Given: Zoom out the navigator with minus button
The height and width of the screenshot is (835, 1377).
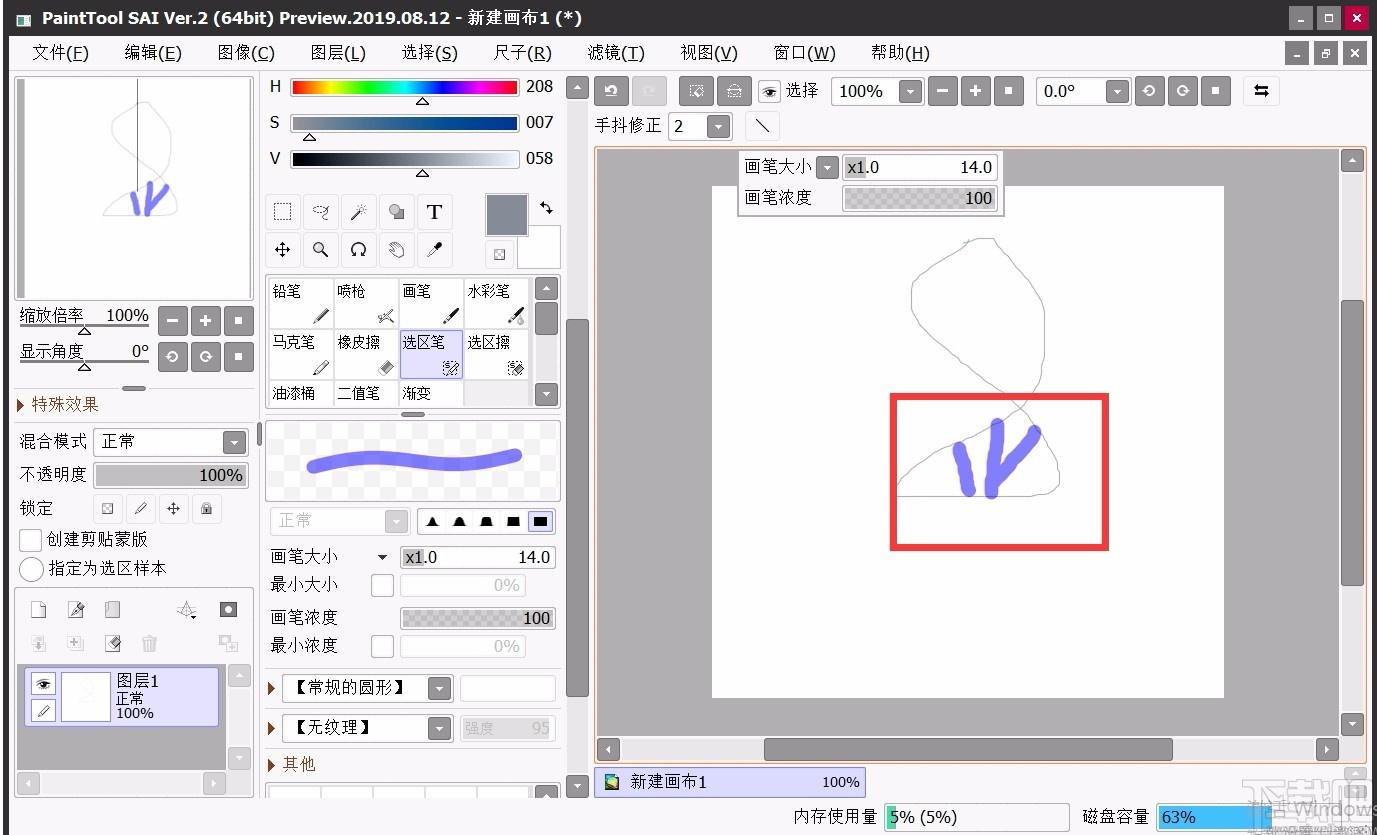Looking at the screenshot, I should click(x=173, y=321).
